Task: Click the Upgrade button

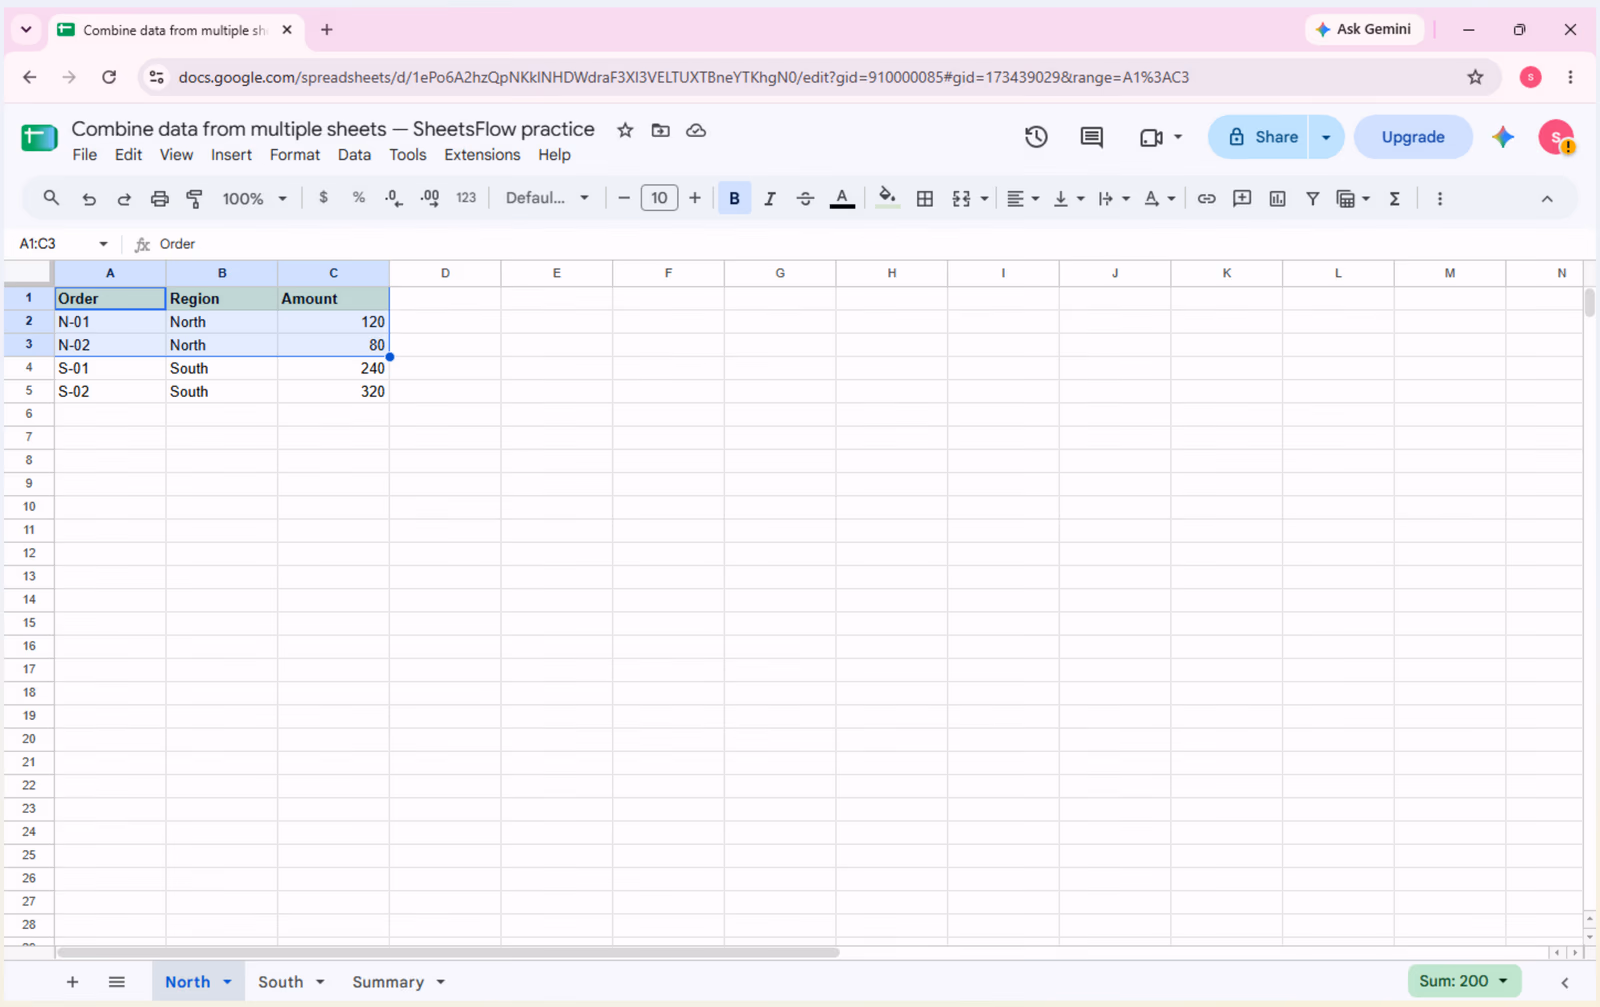Action: 1413,137
